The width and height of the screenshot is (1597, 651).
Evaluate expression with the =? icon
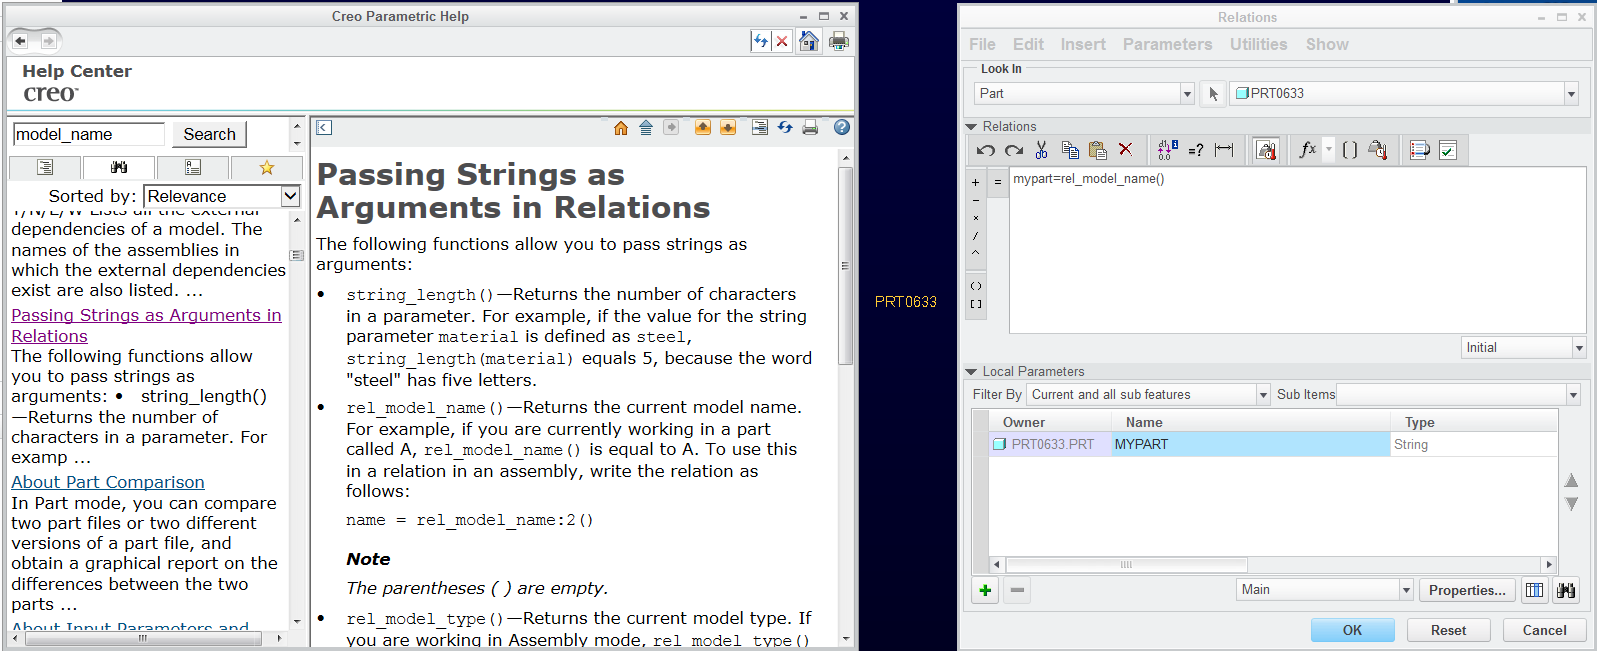tap(1196, 150)
